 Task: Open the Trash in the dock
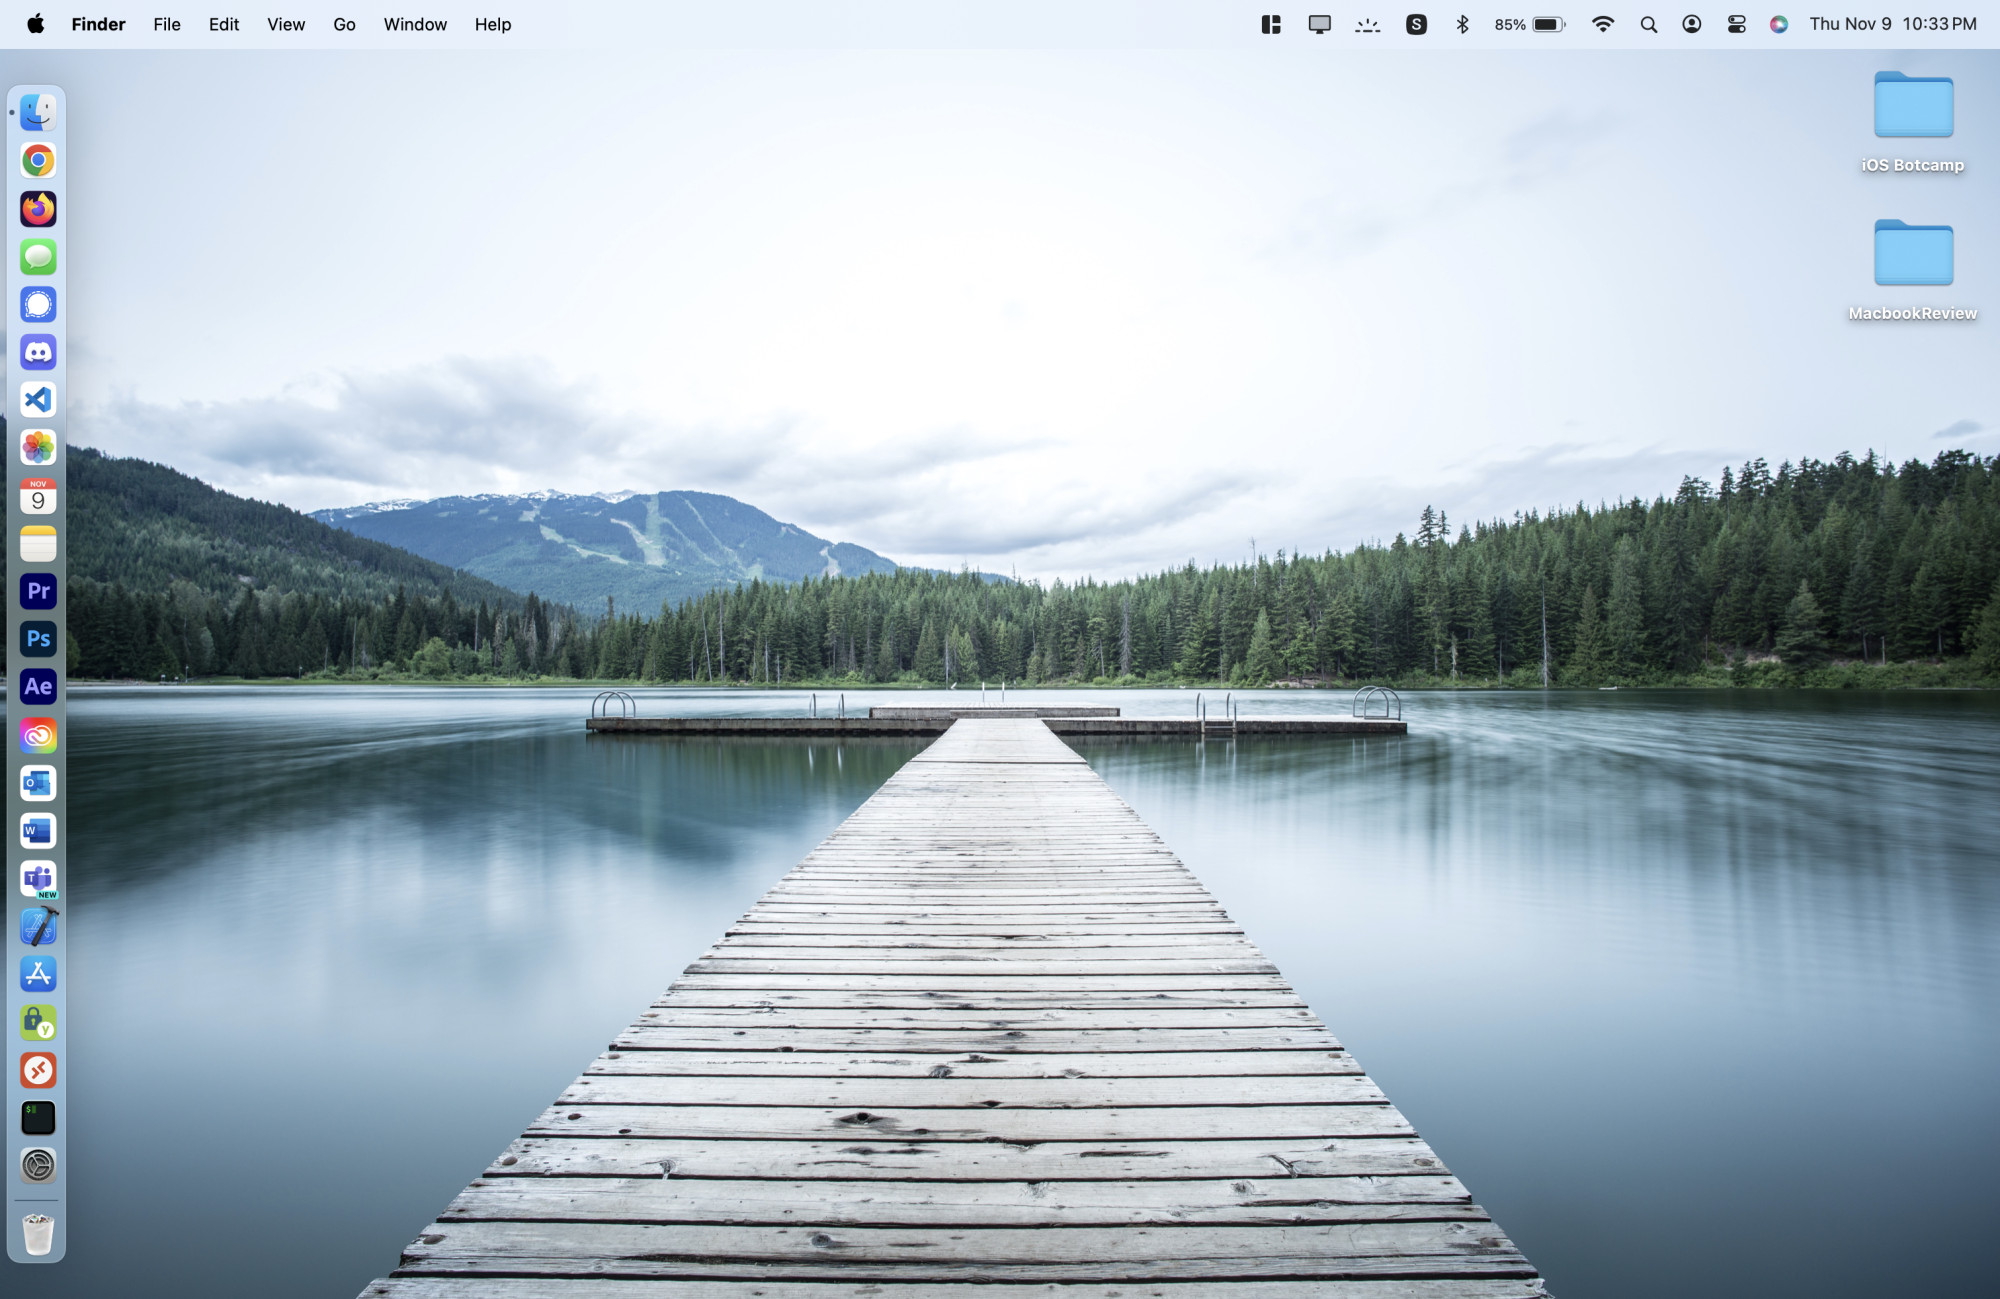[38, 1234]
